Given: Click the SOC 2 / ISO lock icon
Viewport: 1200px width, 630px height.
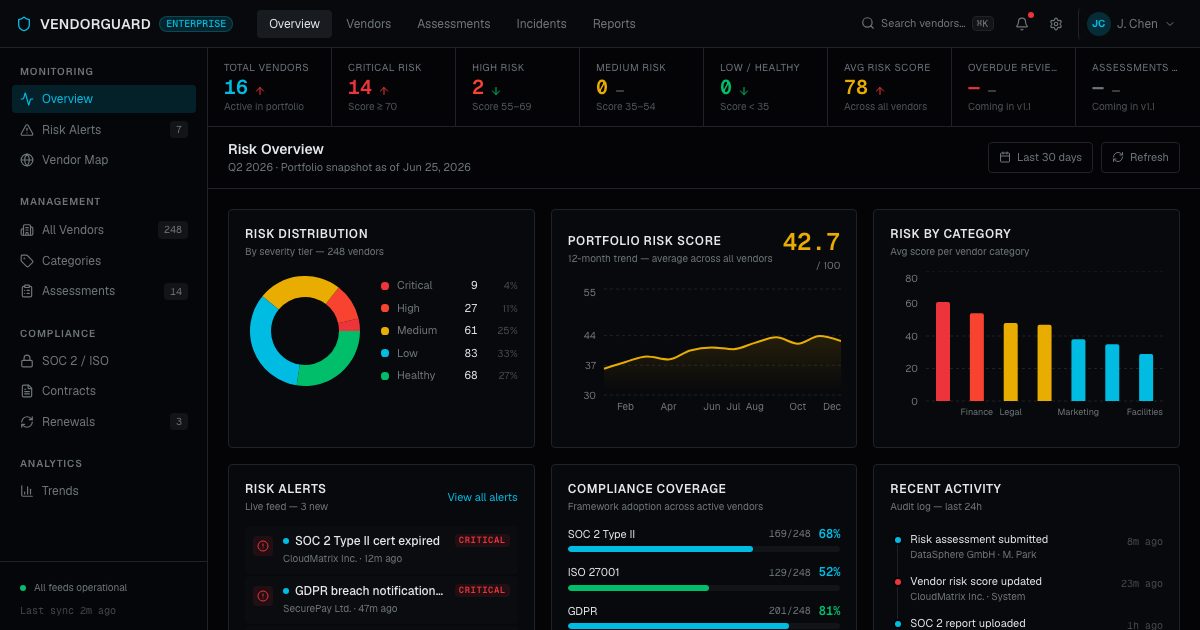Looking at the screenshot, I should coord(27,361).
